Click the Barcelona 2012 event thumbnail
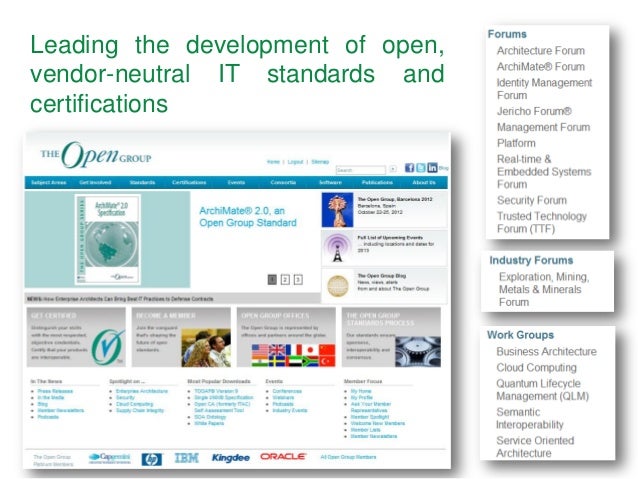 tap(337, 210)
